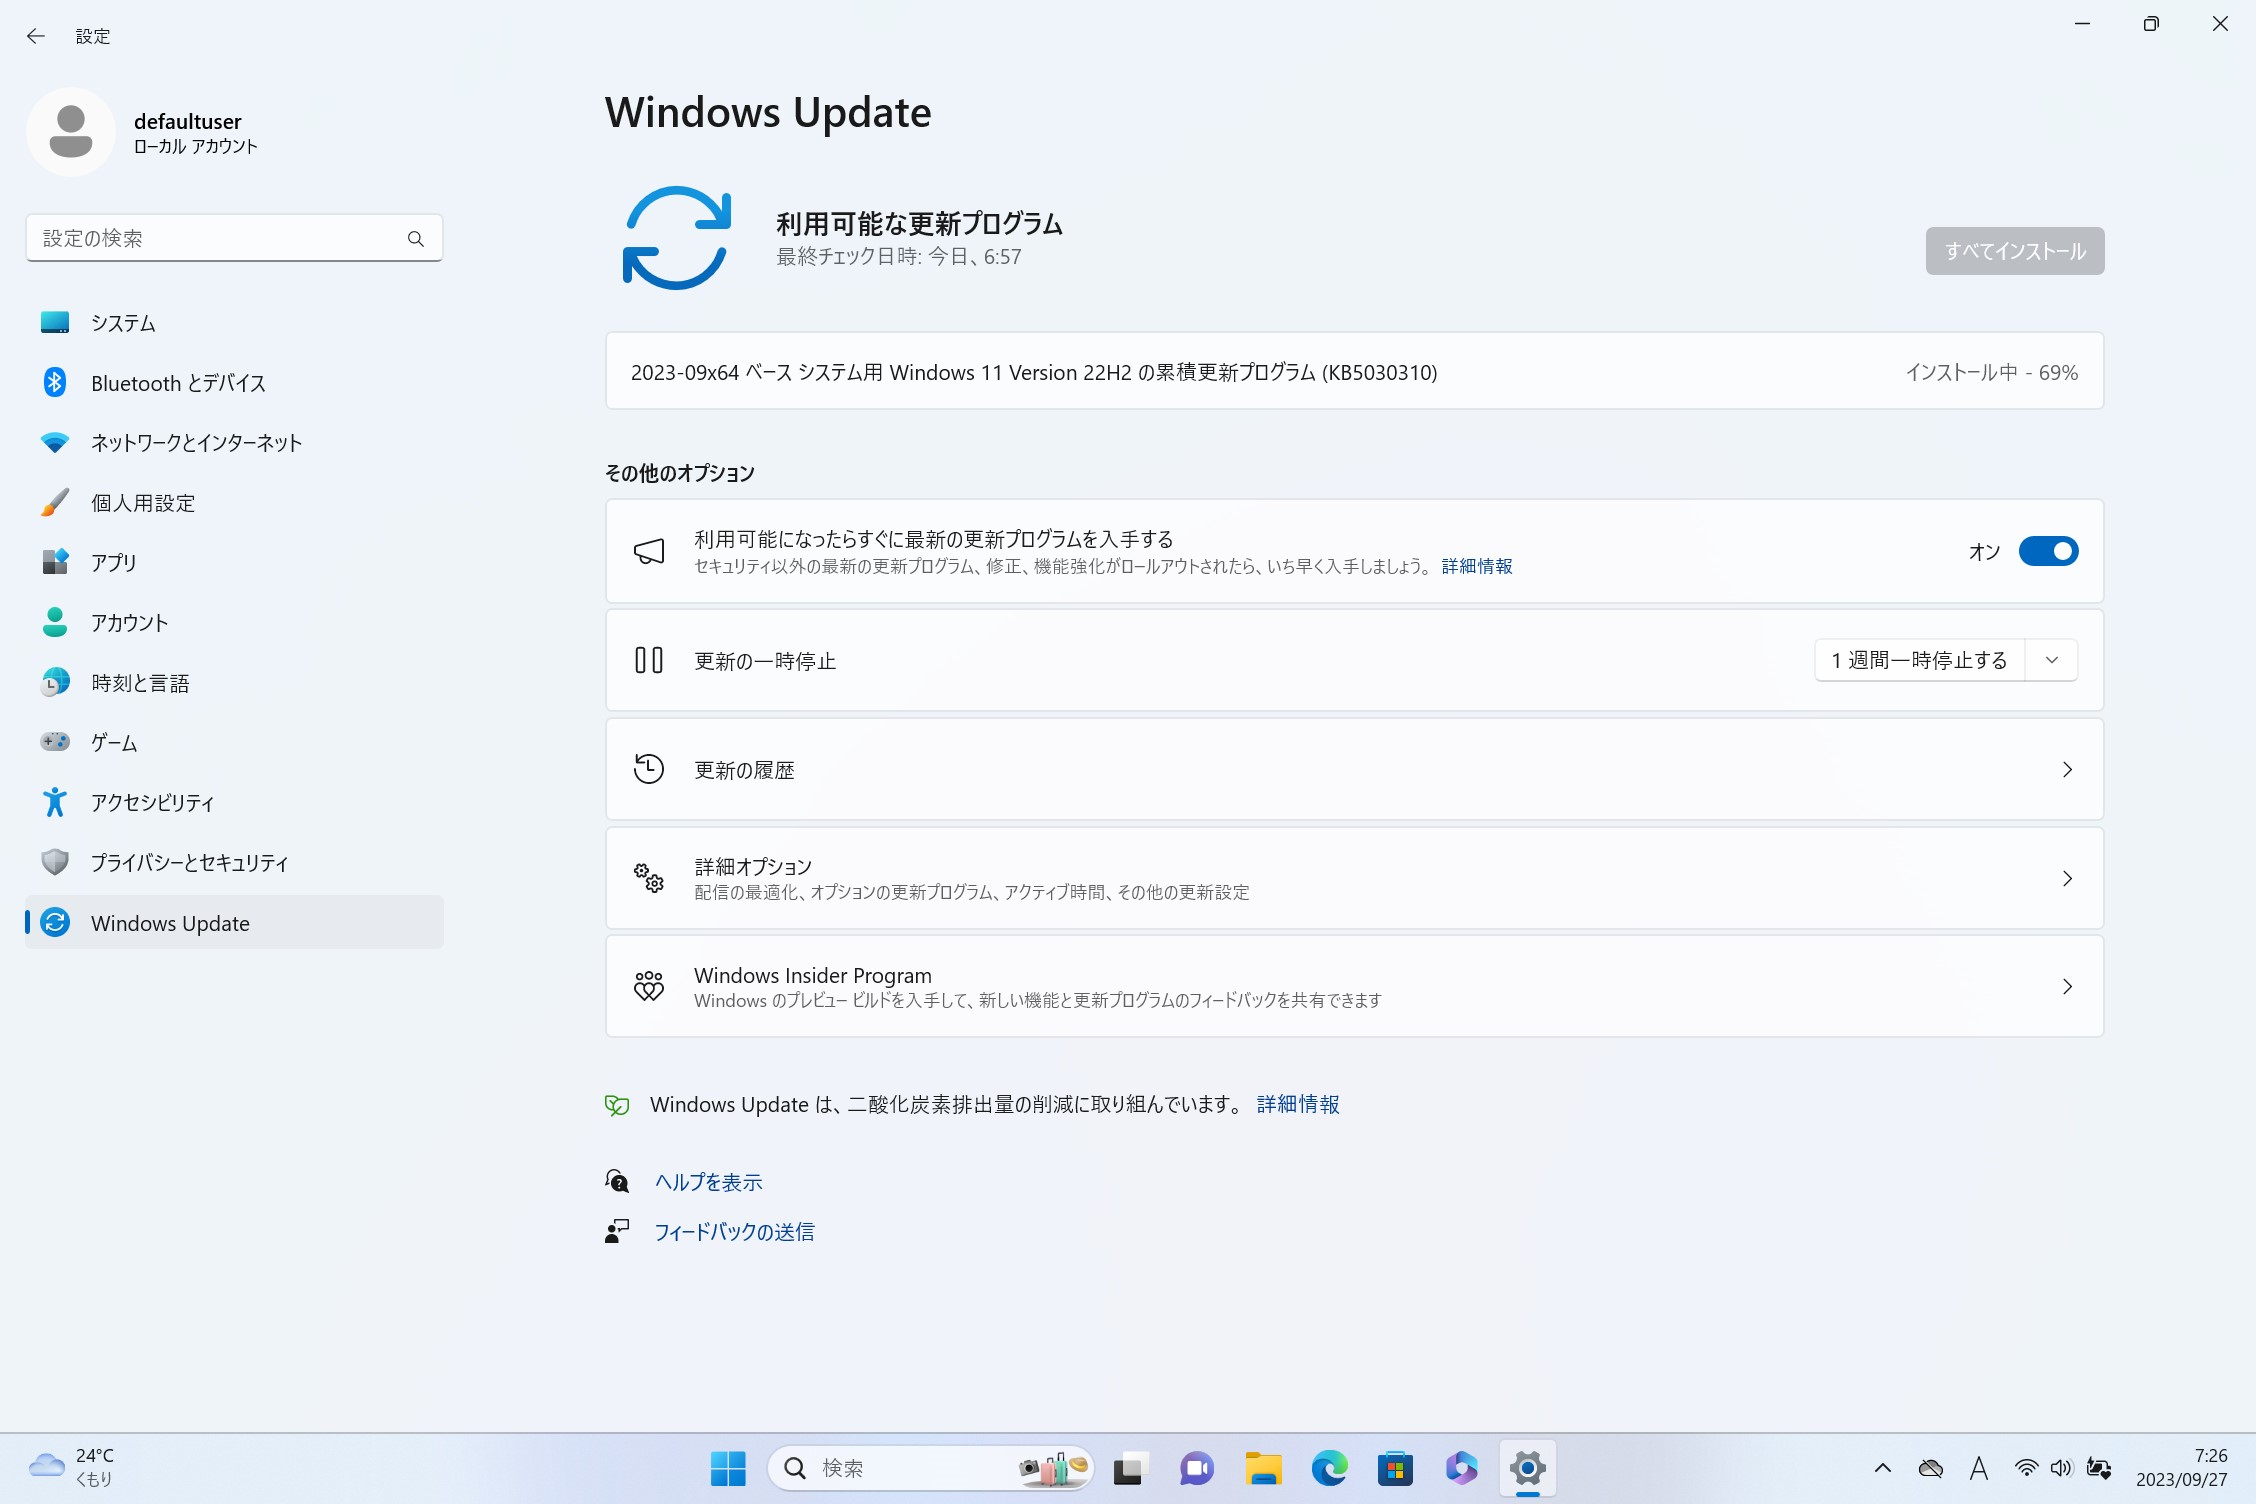
Task: Open Microsoft Store from the taskbar
Action: tap(1395, 1469)
